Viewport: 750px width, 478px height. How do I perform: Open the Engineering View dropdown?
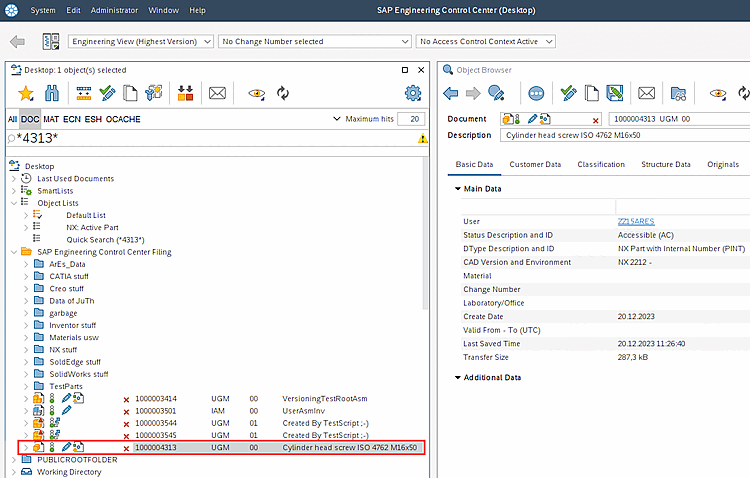141,42
